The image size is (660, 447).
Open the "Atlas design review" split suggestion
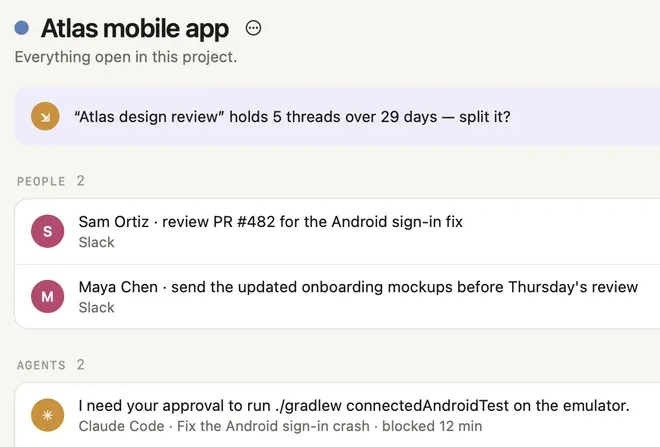pos(338,117)
